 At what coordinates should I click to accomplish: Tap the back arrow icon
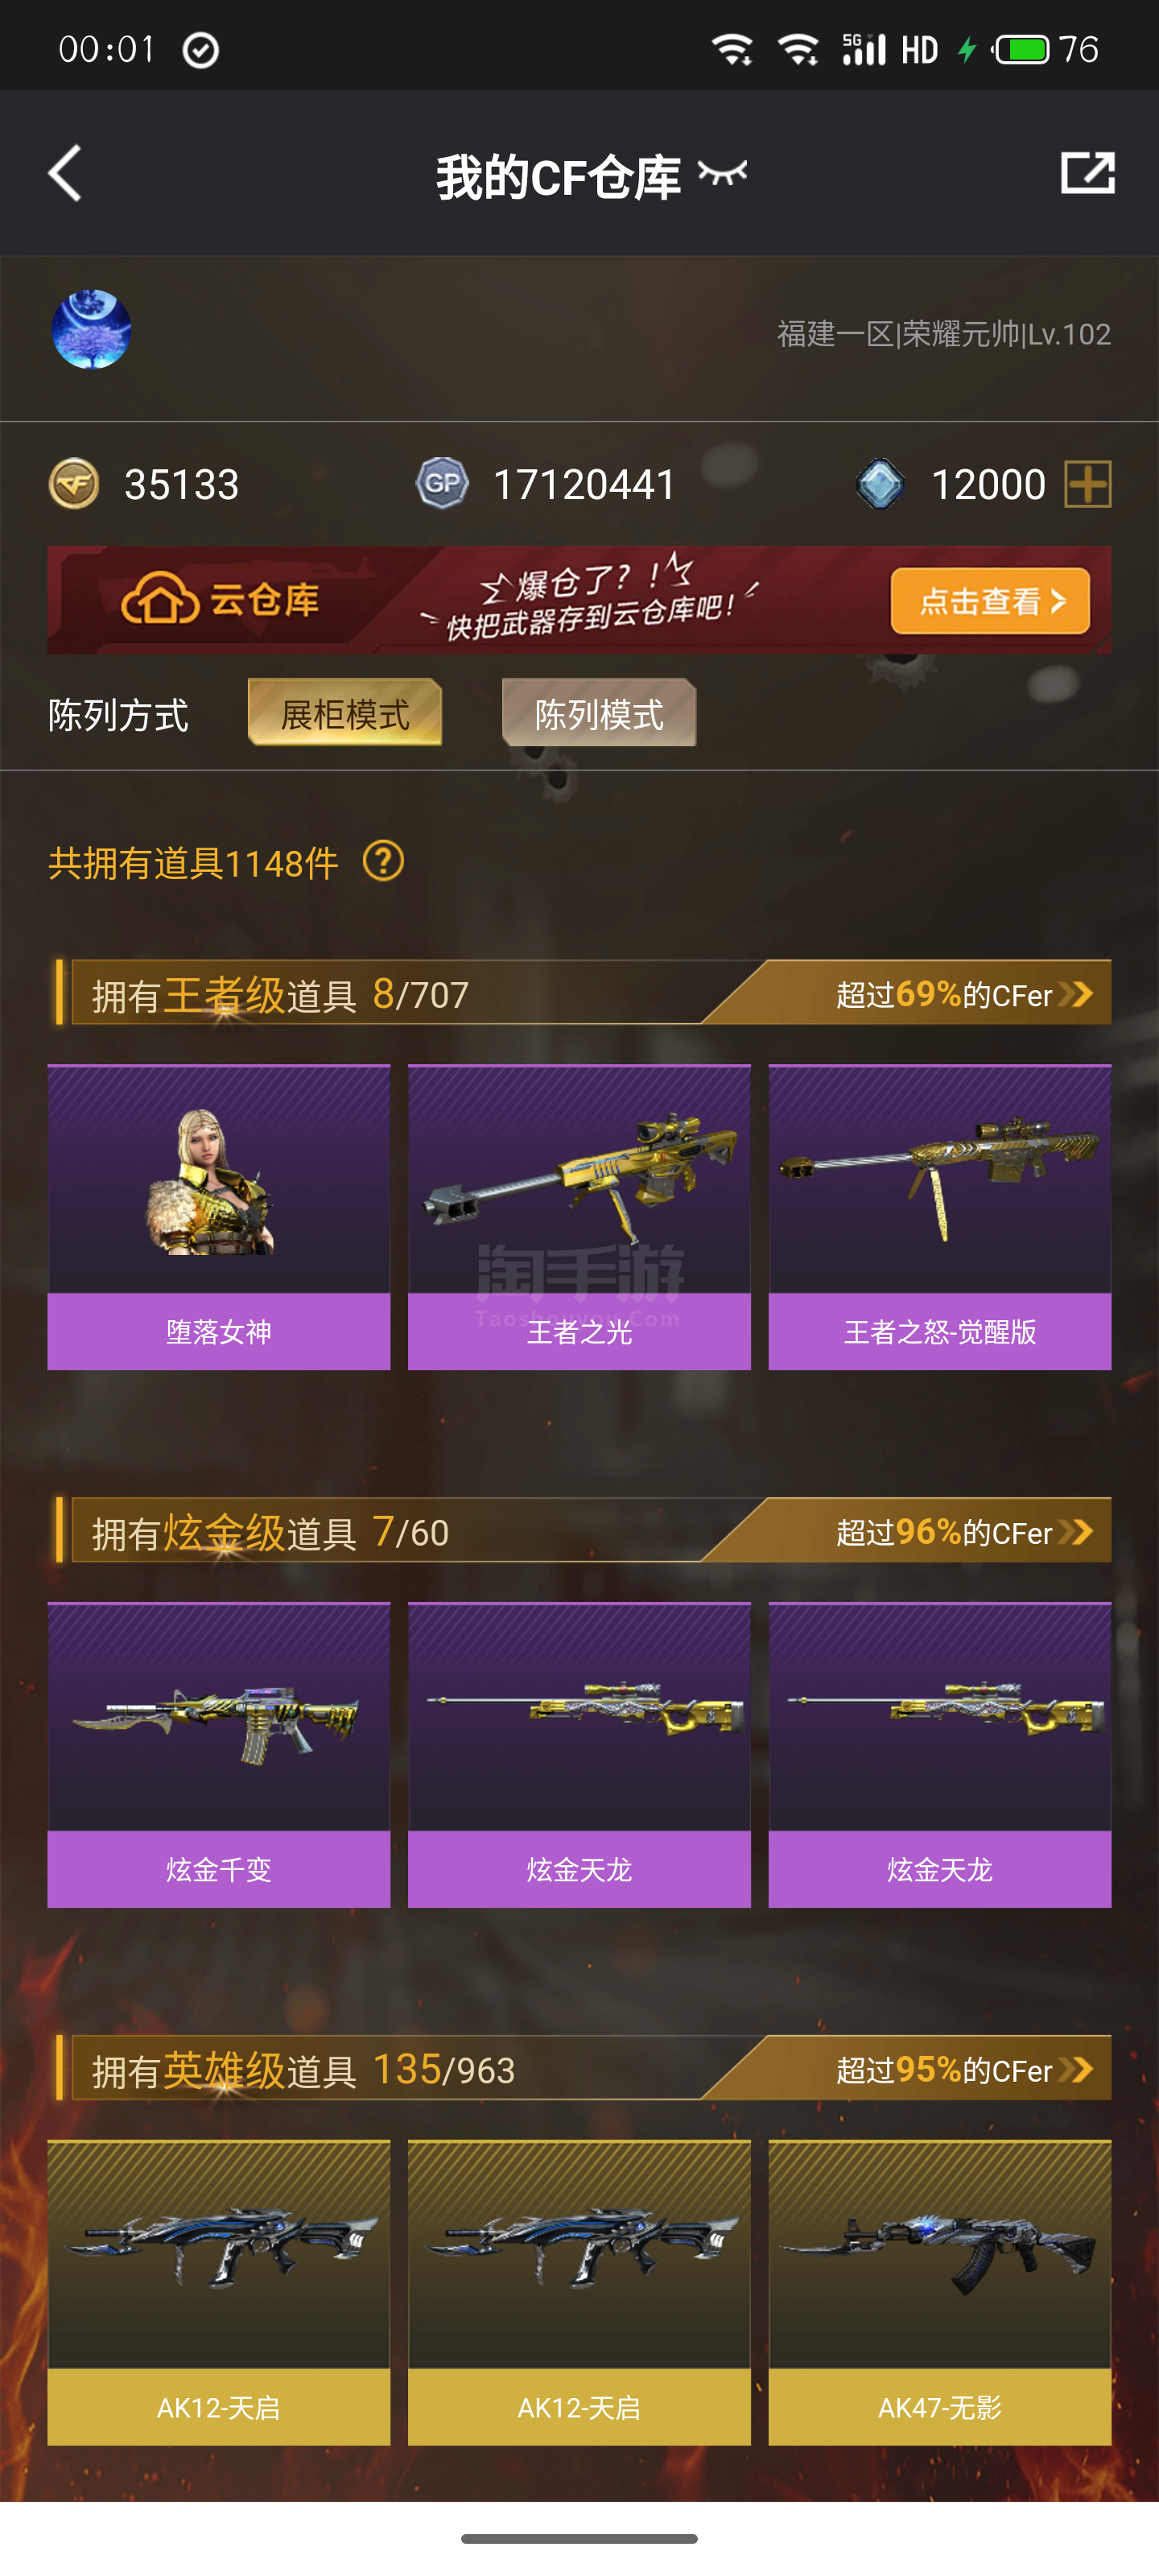pos(65,173)
